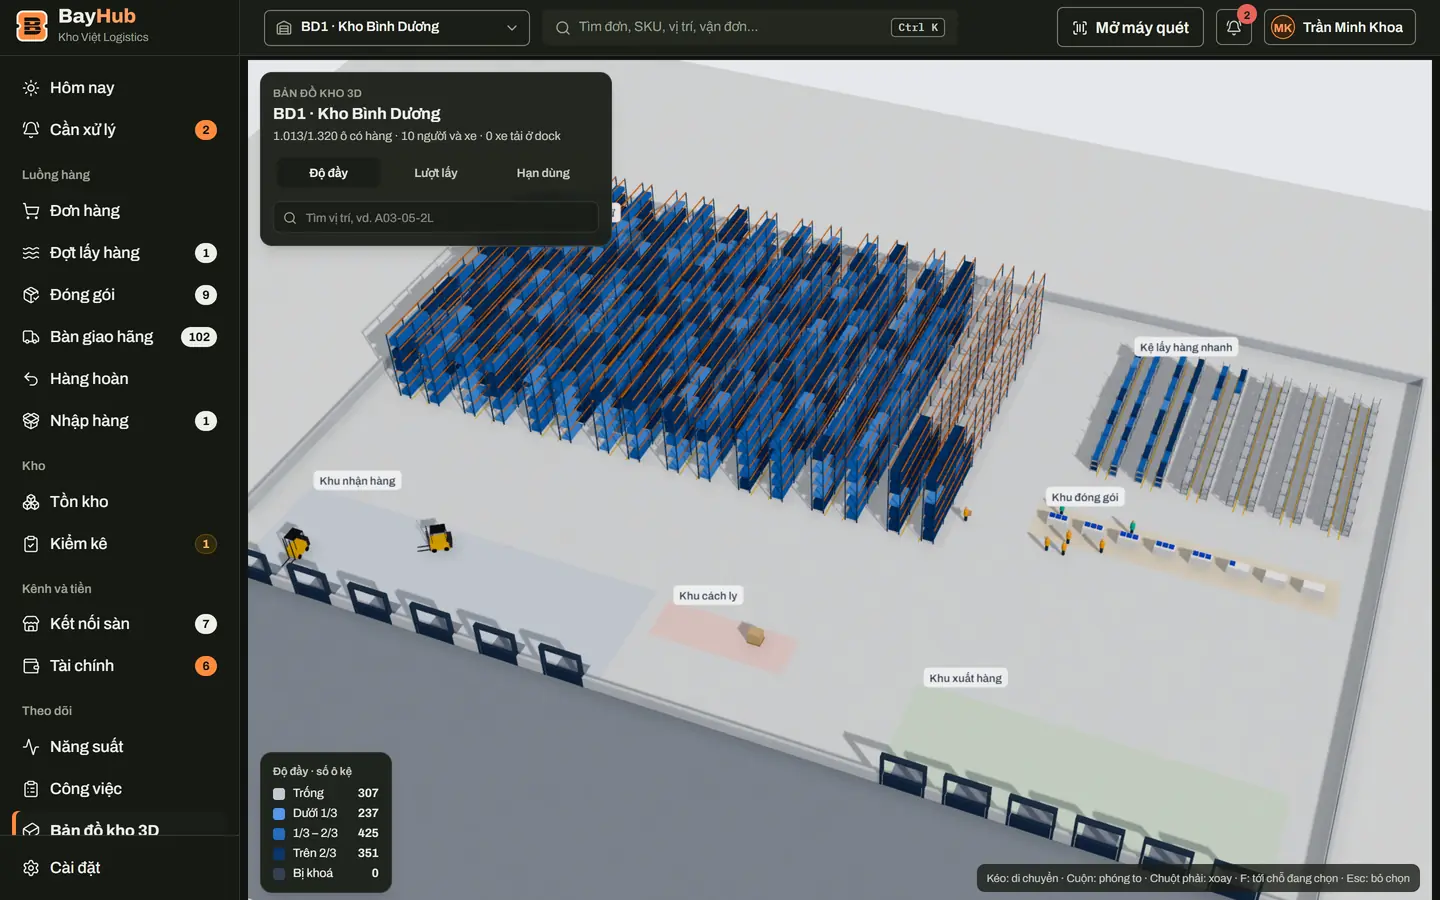Click the Cài đặt gear icon
Screen dimensions: 1440x900
(31, 868)
